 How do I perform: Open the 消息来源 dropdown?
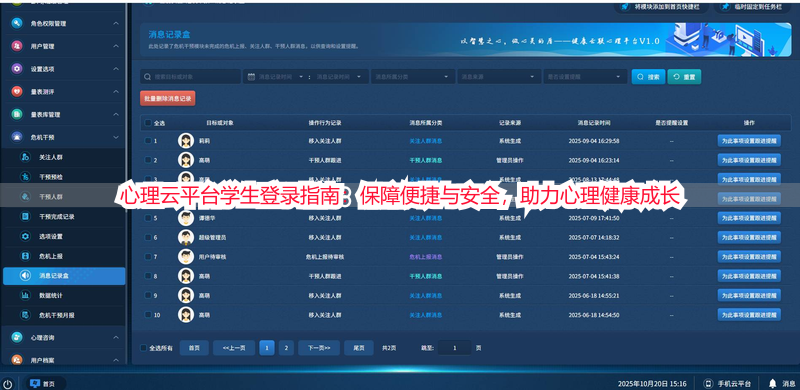(x=499, y=77)
